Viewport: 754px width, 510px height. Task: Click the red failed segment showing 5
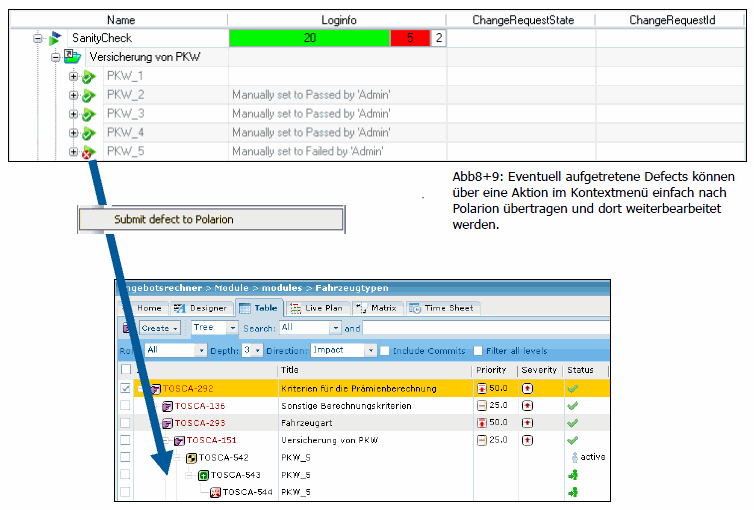tap(410, 38)
